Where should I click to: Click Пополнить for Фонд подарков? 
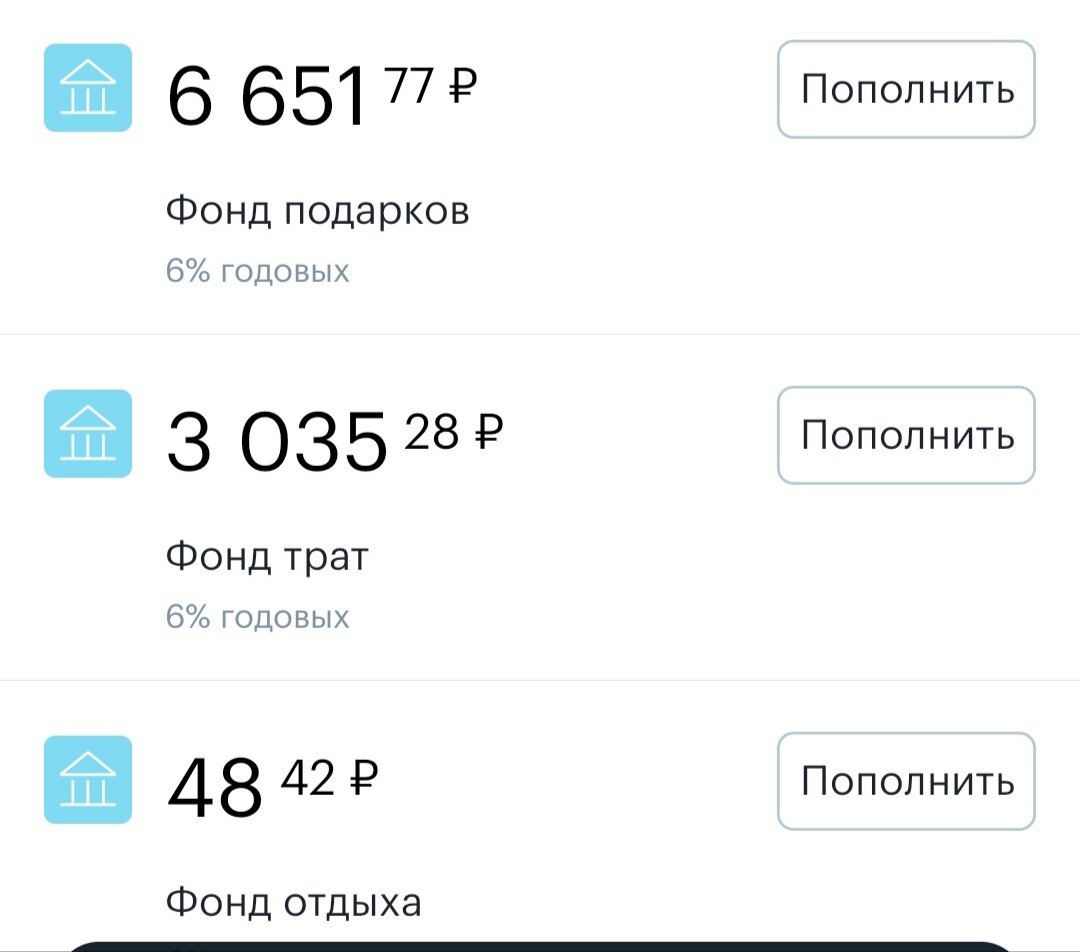pos(906,90)
